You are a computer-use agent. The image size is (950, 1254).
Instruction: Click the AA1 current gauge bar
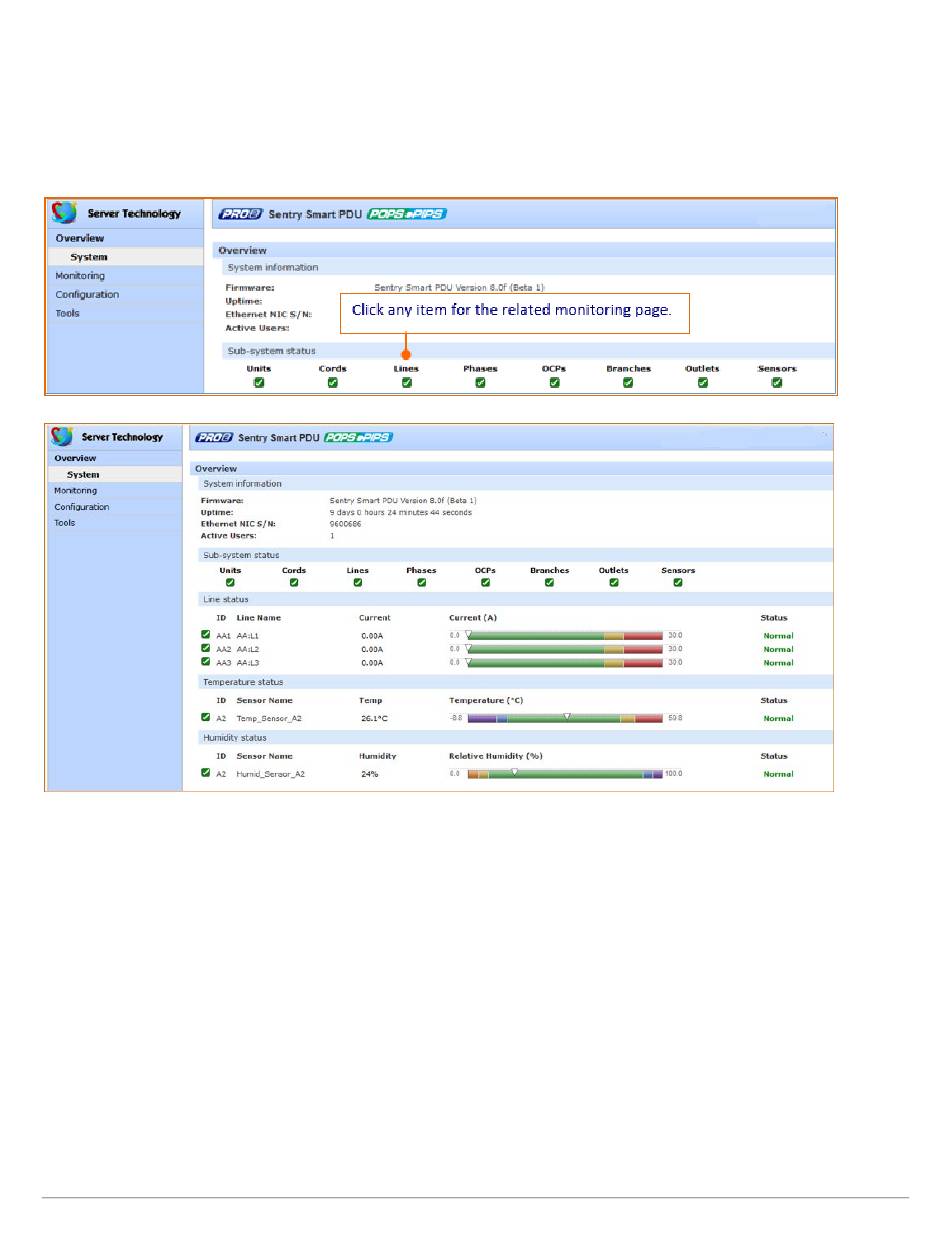click(565, 635)
